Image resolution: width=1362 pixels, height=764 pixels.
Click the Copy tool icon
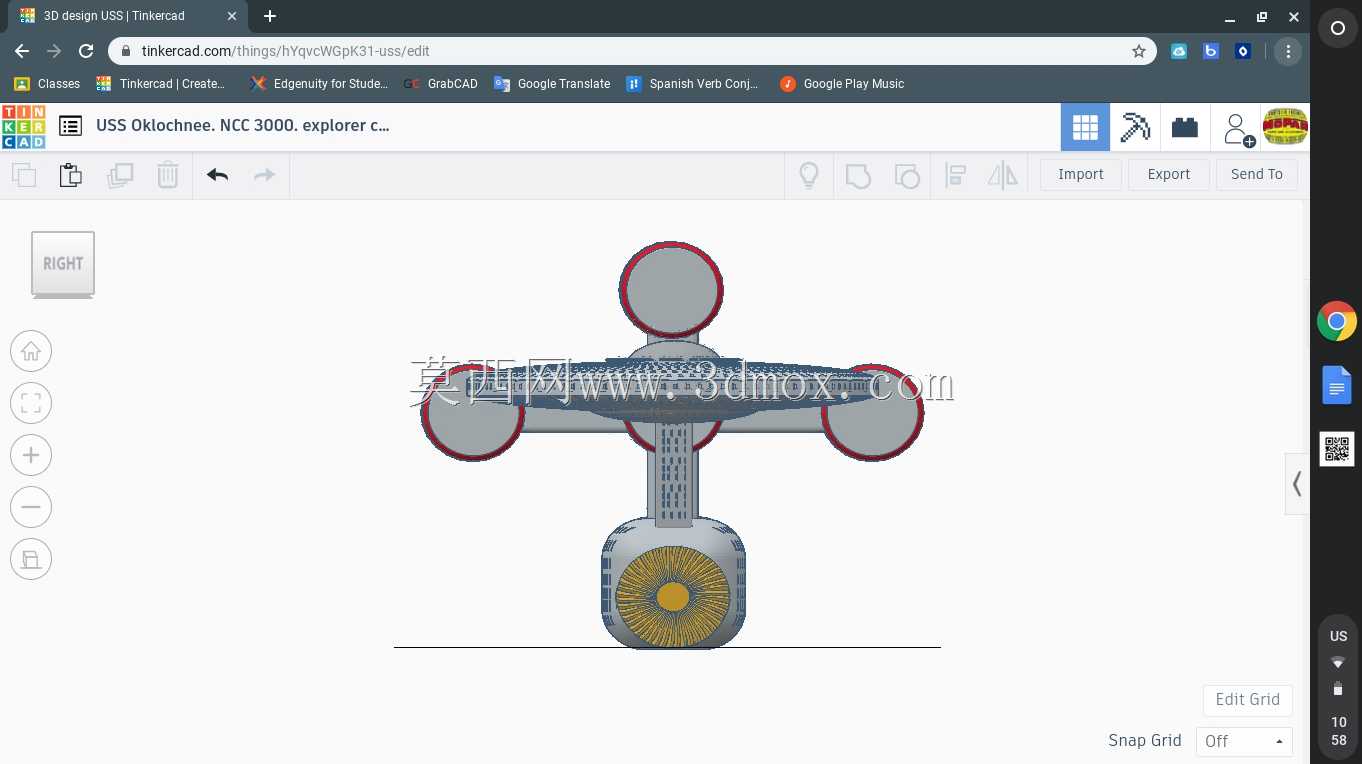[x=24, y=175]
